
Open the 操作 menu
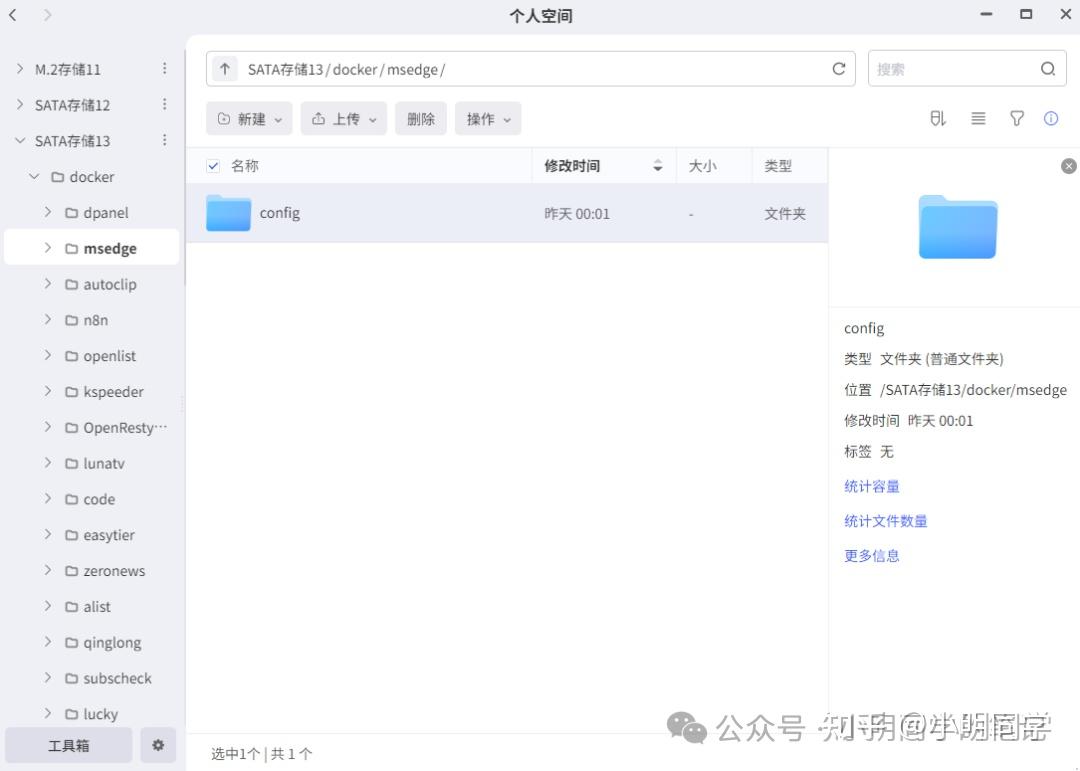pos(487,118)
